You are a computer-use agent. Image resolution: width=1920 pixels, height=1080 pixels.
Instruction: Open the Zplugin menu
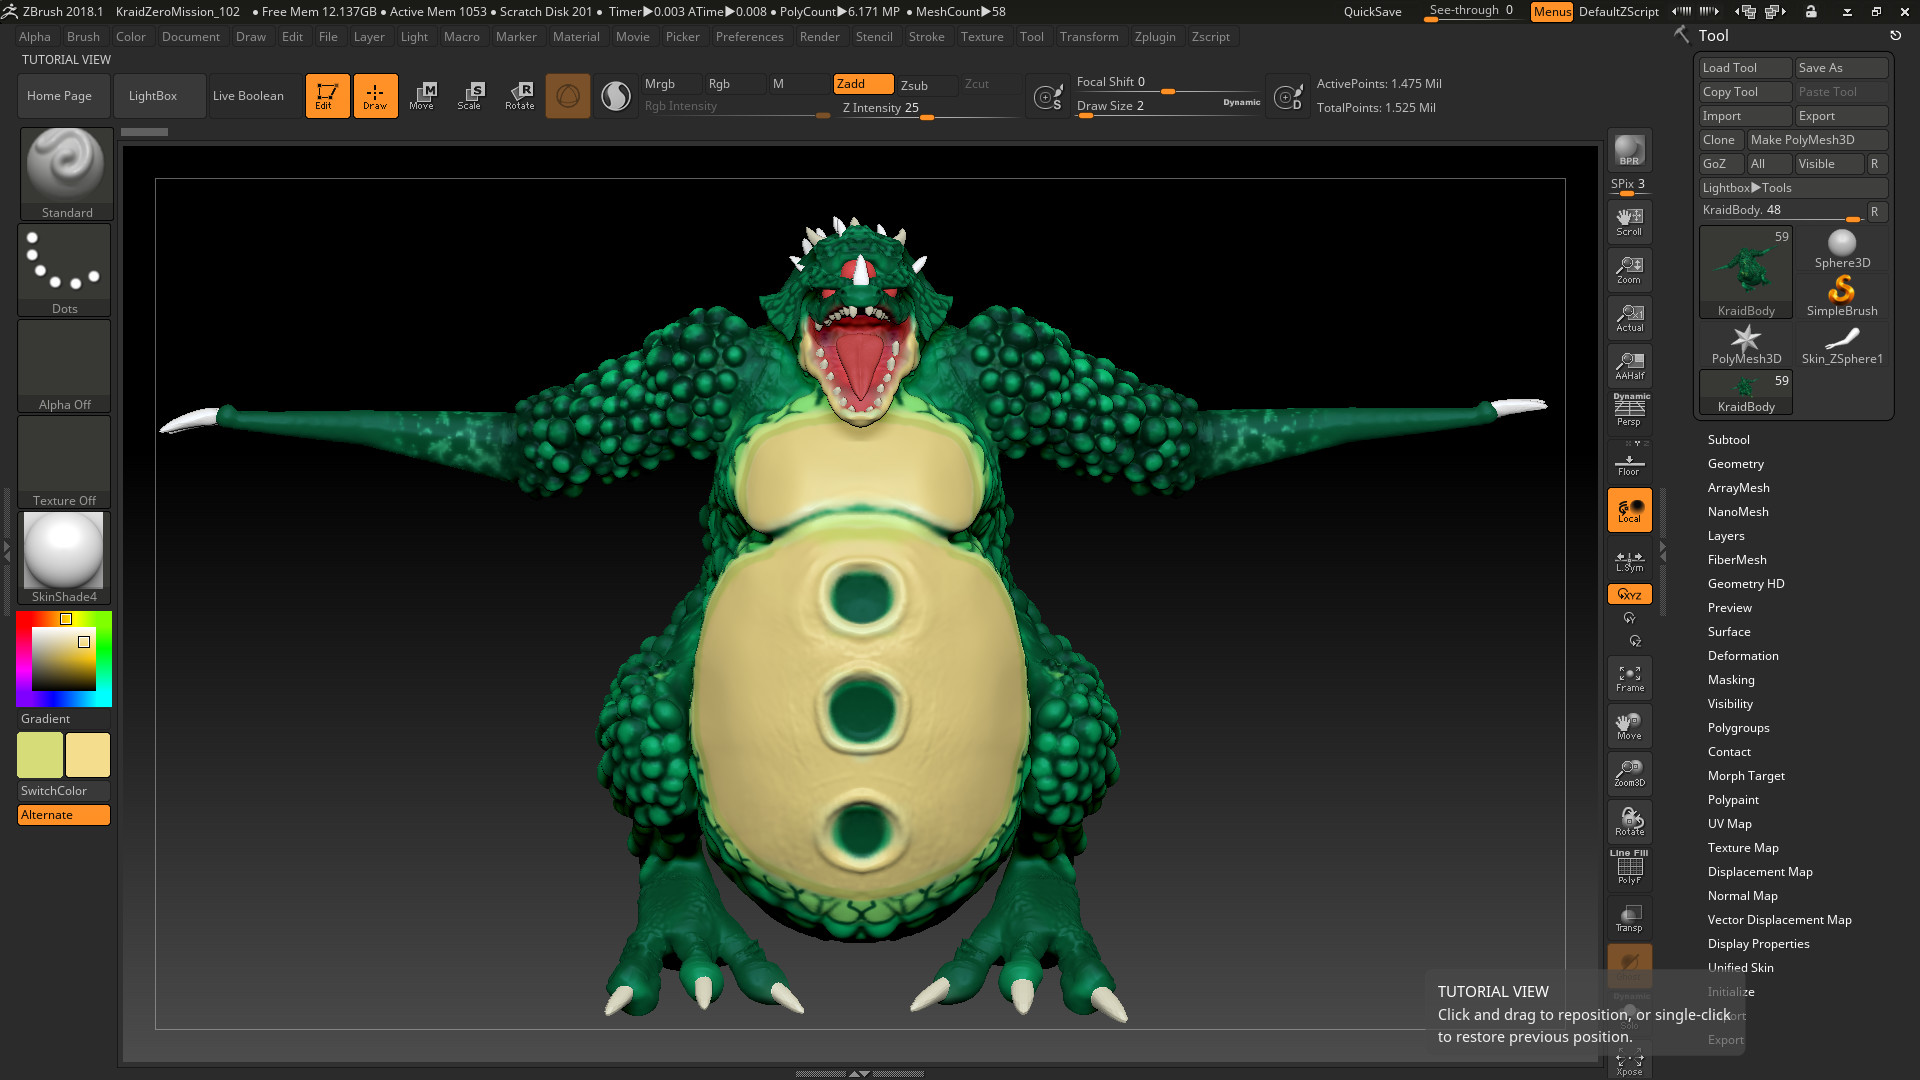tap(1155, 37)
